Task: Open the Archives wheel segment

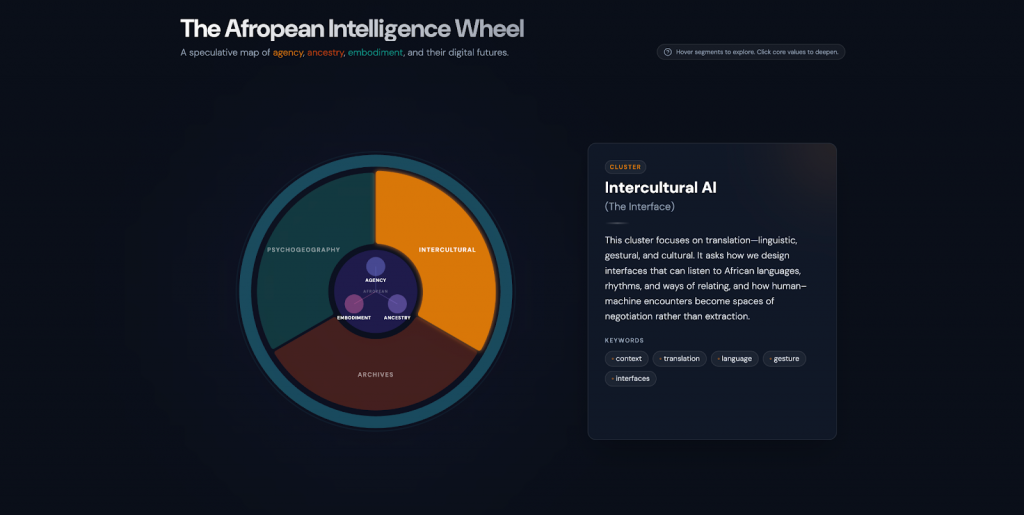Action: point(375,375)
